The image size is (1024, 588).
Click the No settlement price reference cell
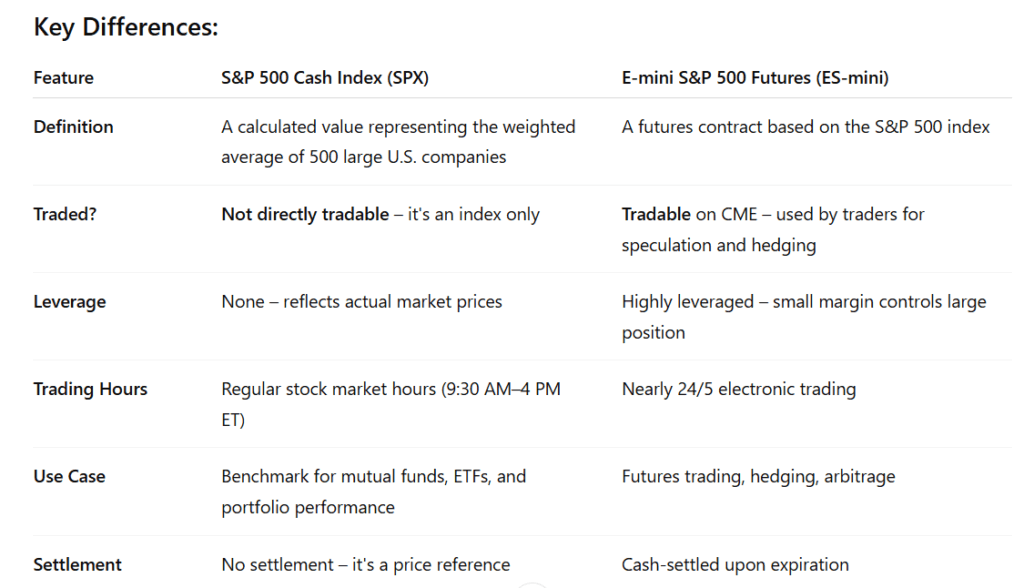pyautogui.click(x=366, y=564)
